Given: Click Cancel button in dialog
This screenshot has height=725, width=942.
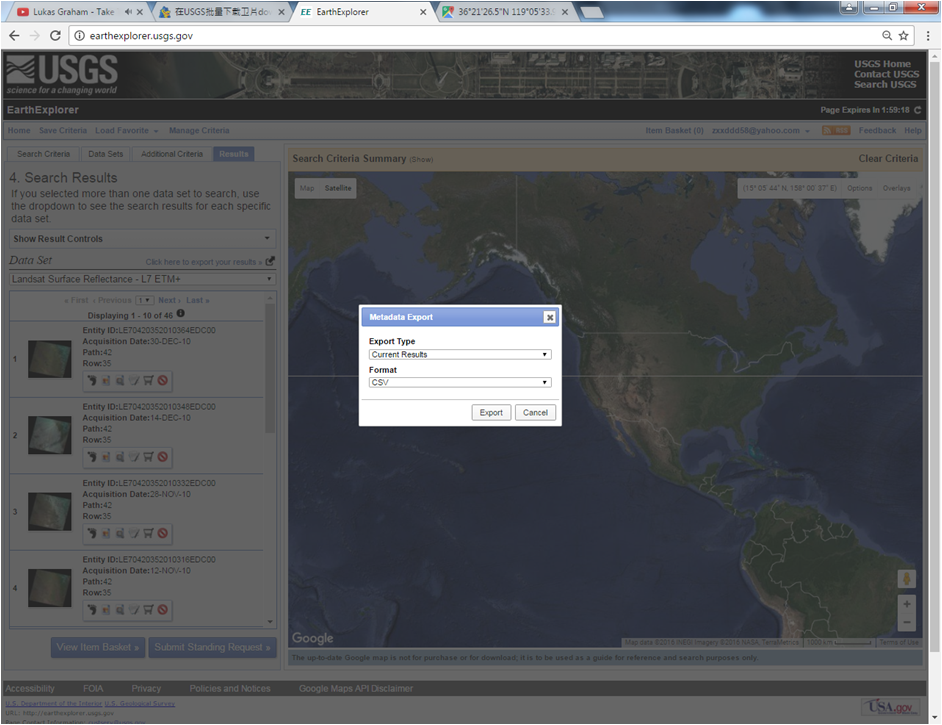Looking at the screenshot, I should [535, 413].
